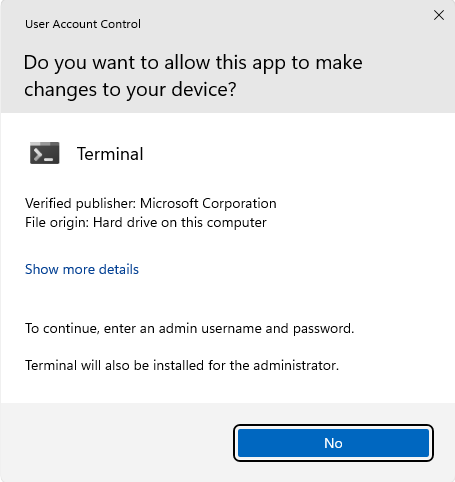The width and height of the screenshot is (455, 482).
Task: Click the 'changes to your device?' heading line
Action: (130, 90)
